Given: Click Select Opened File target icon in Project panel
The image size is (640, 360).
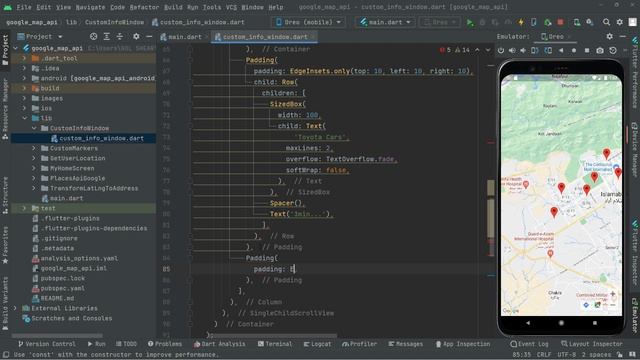Looking at the screenshot, I should pos(93,37).
